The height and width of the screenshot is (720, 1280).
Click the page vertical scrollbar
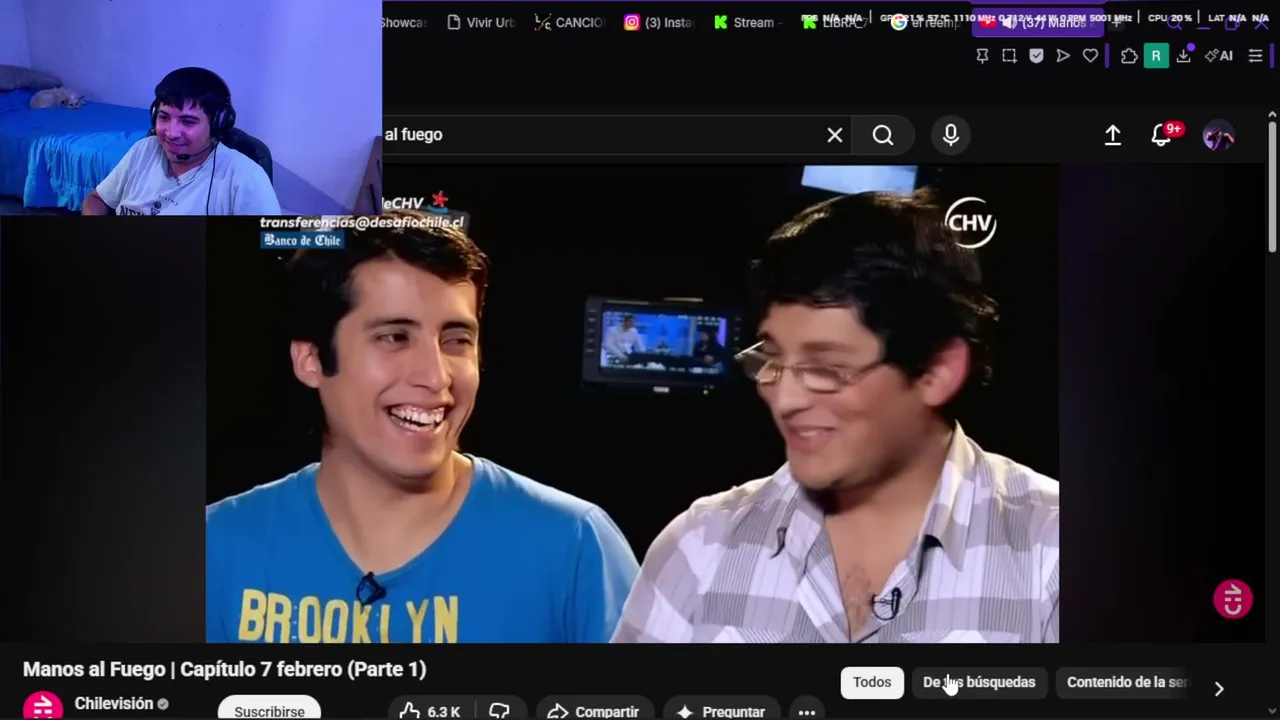(x=1272, y=185)
